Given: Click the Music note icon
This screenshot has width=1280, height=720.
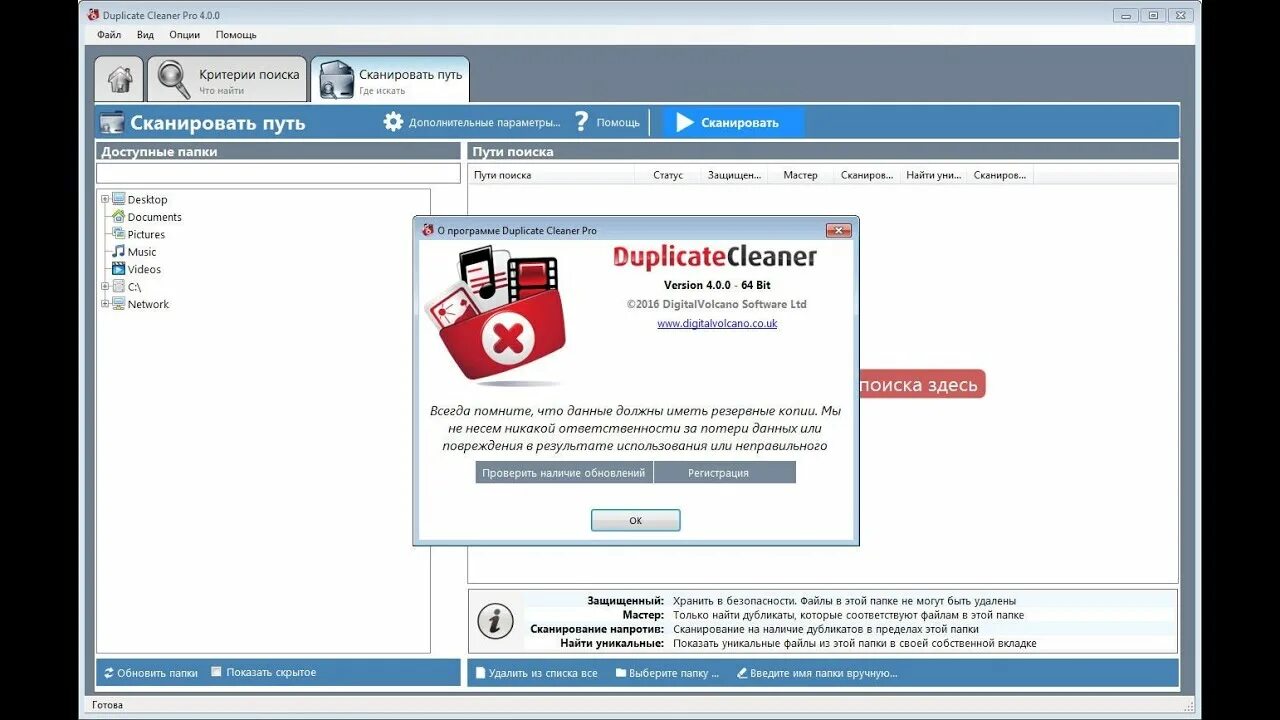Looking at the screenshot, I should point(119,251).
